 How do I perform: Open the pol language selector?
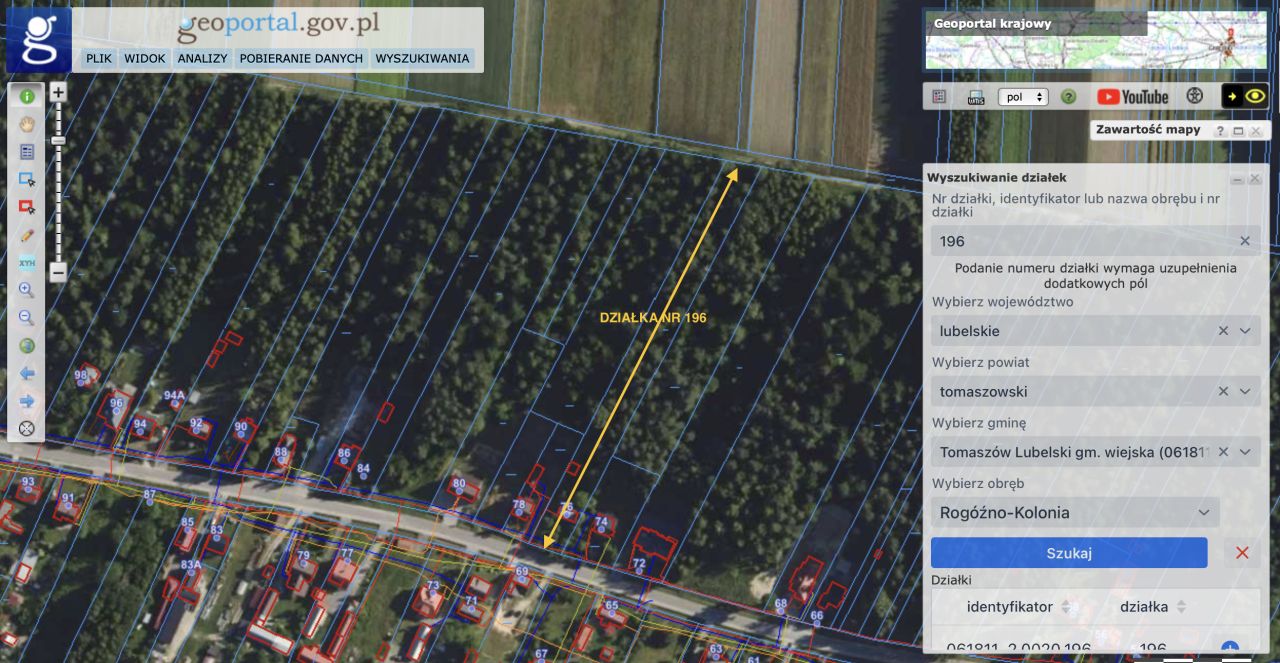coord(1023,97)
